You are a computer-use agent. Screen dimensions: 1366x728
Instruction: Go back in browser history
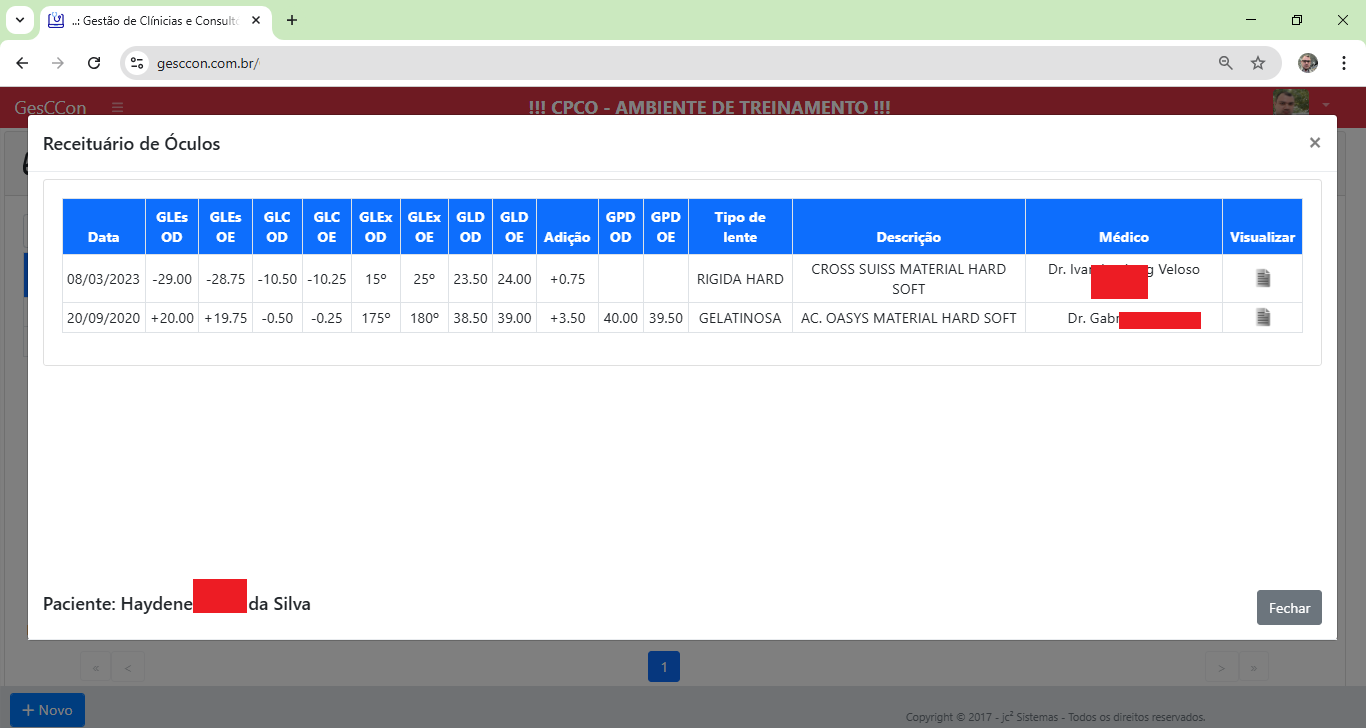tap(23, 63)
